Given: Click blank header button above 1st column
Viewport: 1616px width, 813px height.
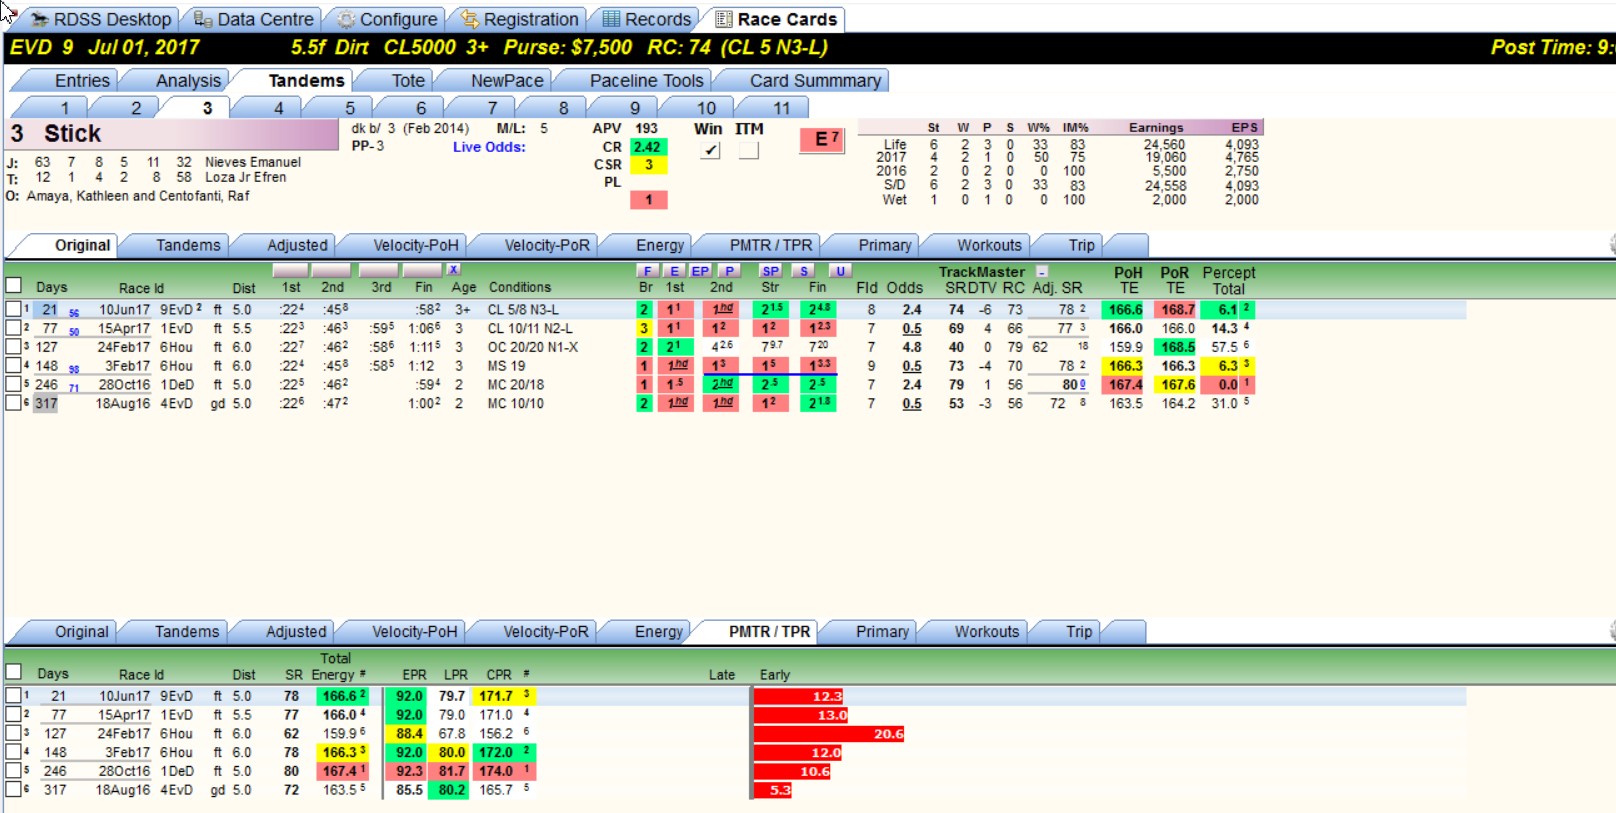Looking at the screenshot, I should click(290, 270).
